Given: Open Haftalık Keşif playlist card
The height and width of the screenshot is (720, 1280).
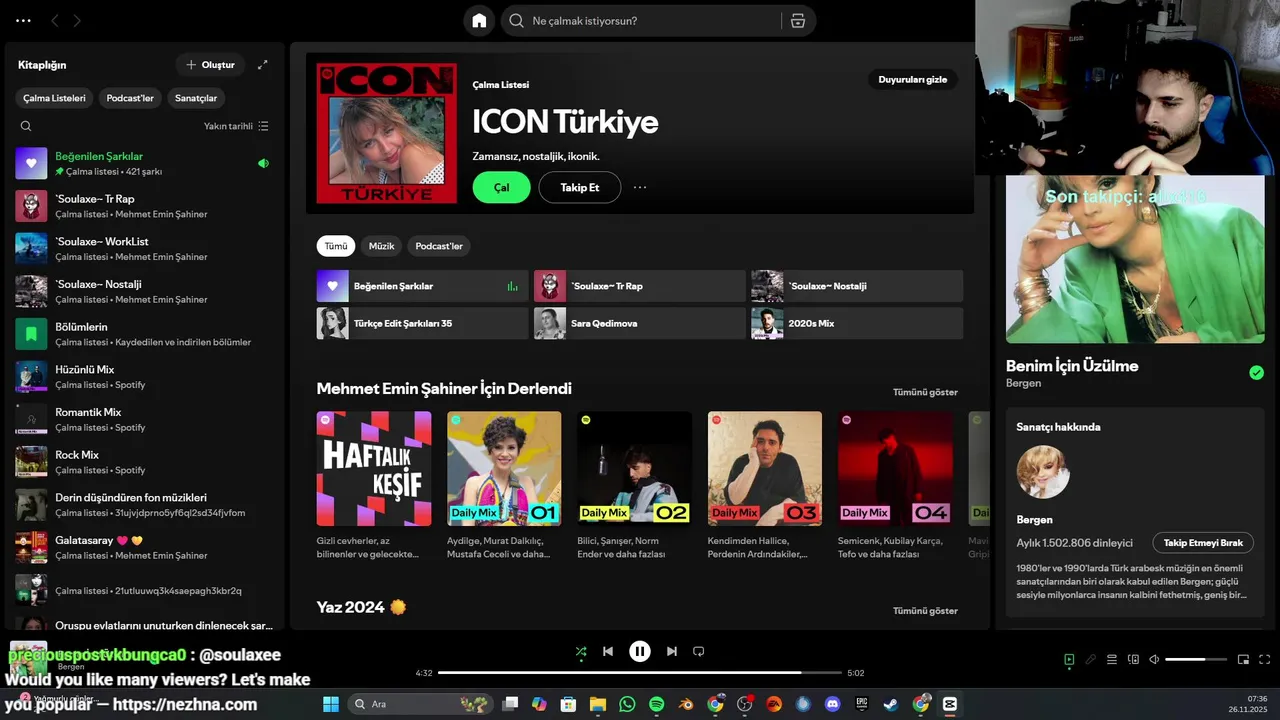Looking at the screenshot, I should click(x=374, y=485).
